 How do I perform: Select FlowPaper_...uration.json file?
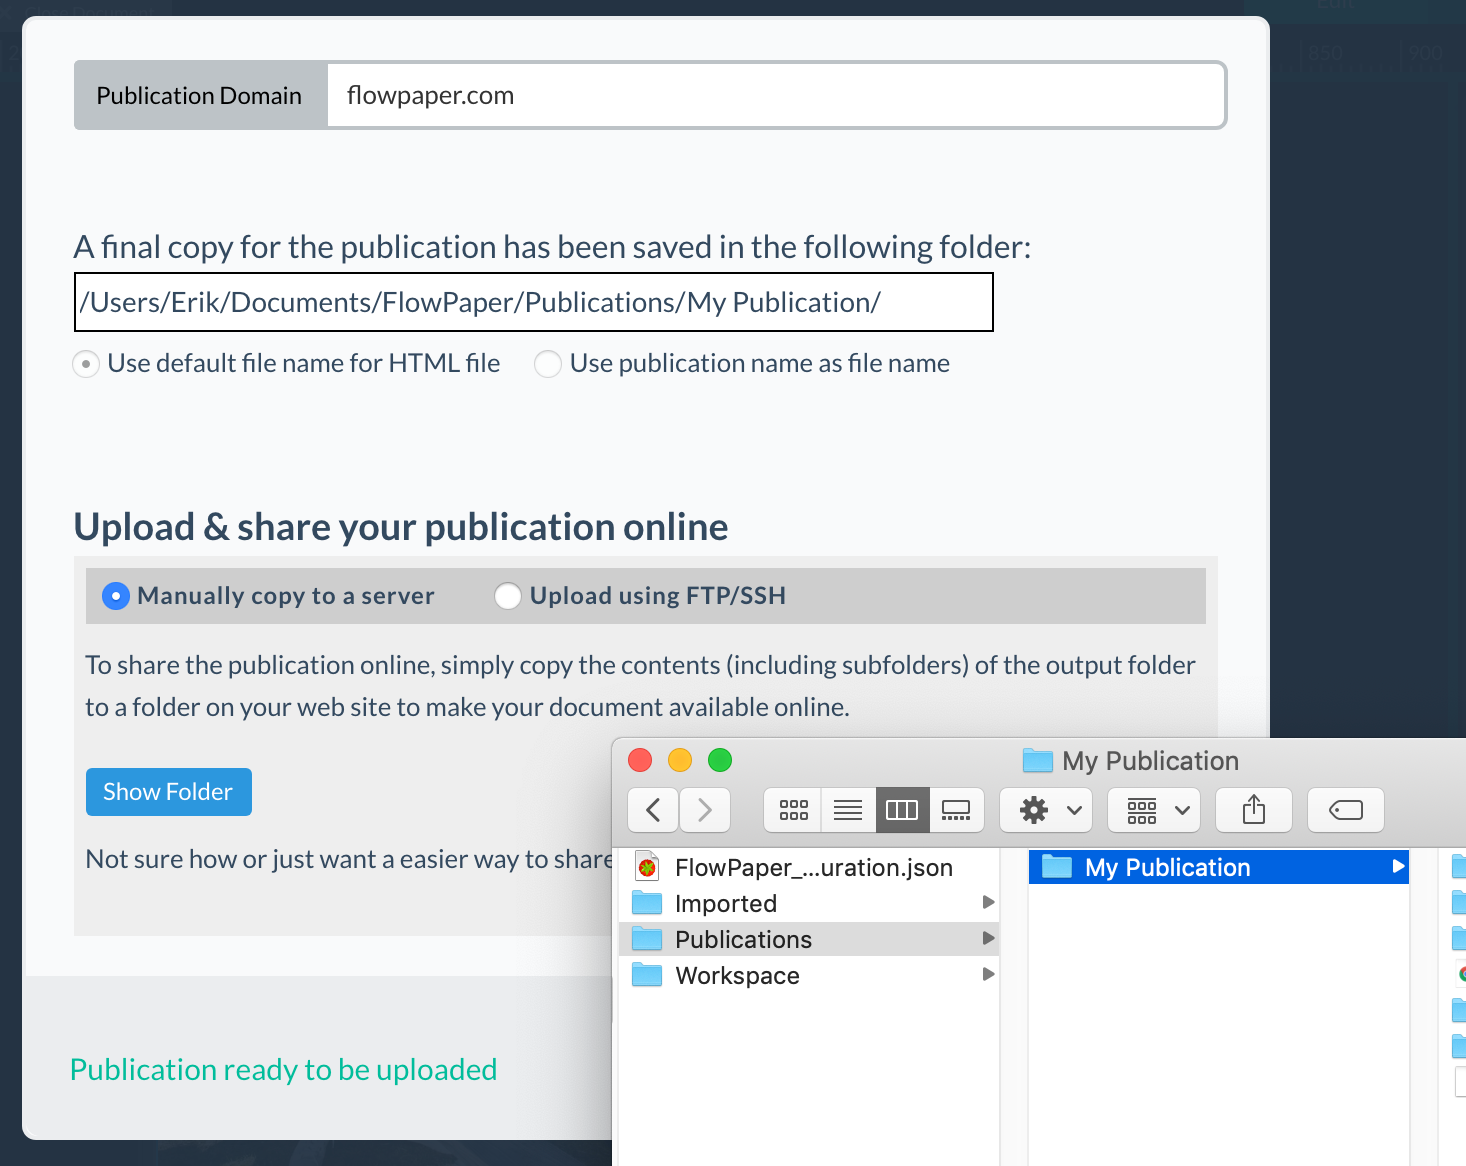[810, 867]
